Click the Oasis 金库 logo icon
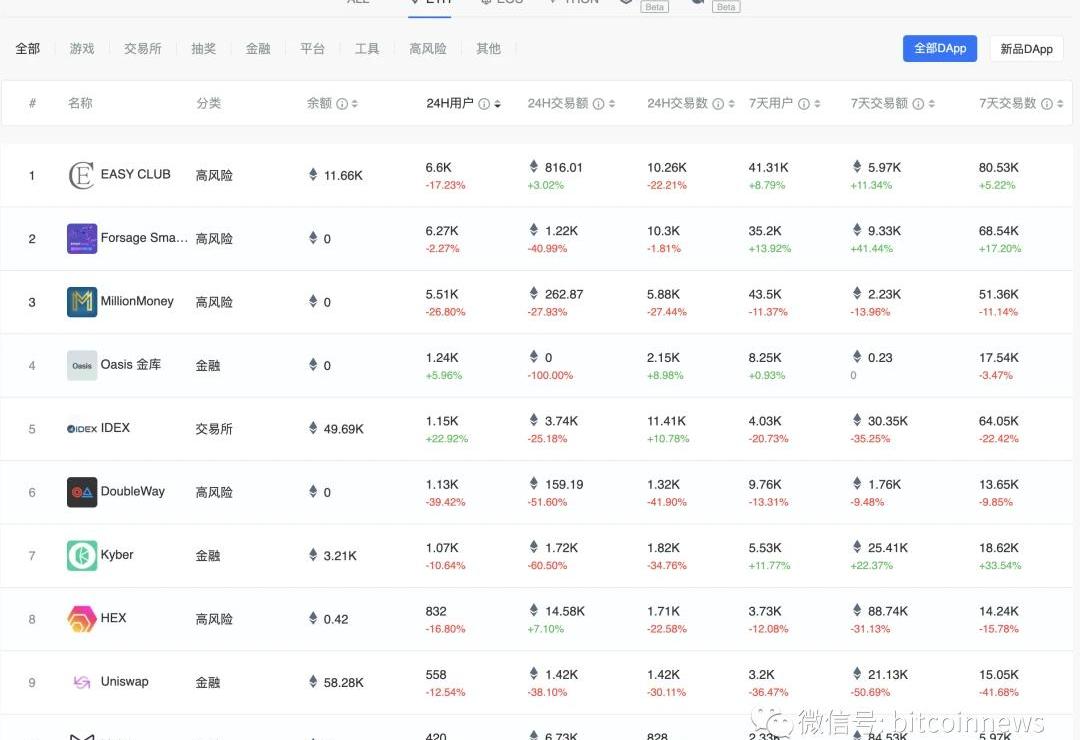 [x=82, y=365]
